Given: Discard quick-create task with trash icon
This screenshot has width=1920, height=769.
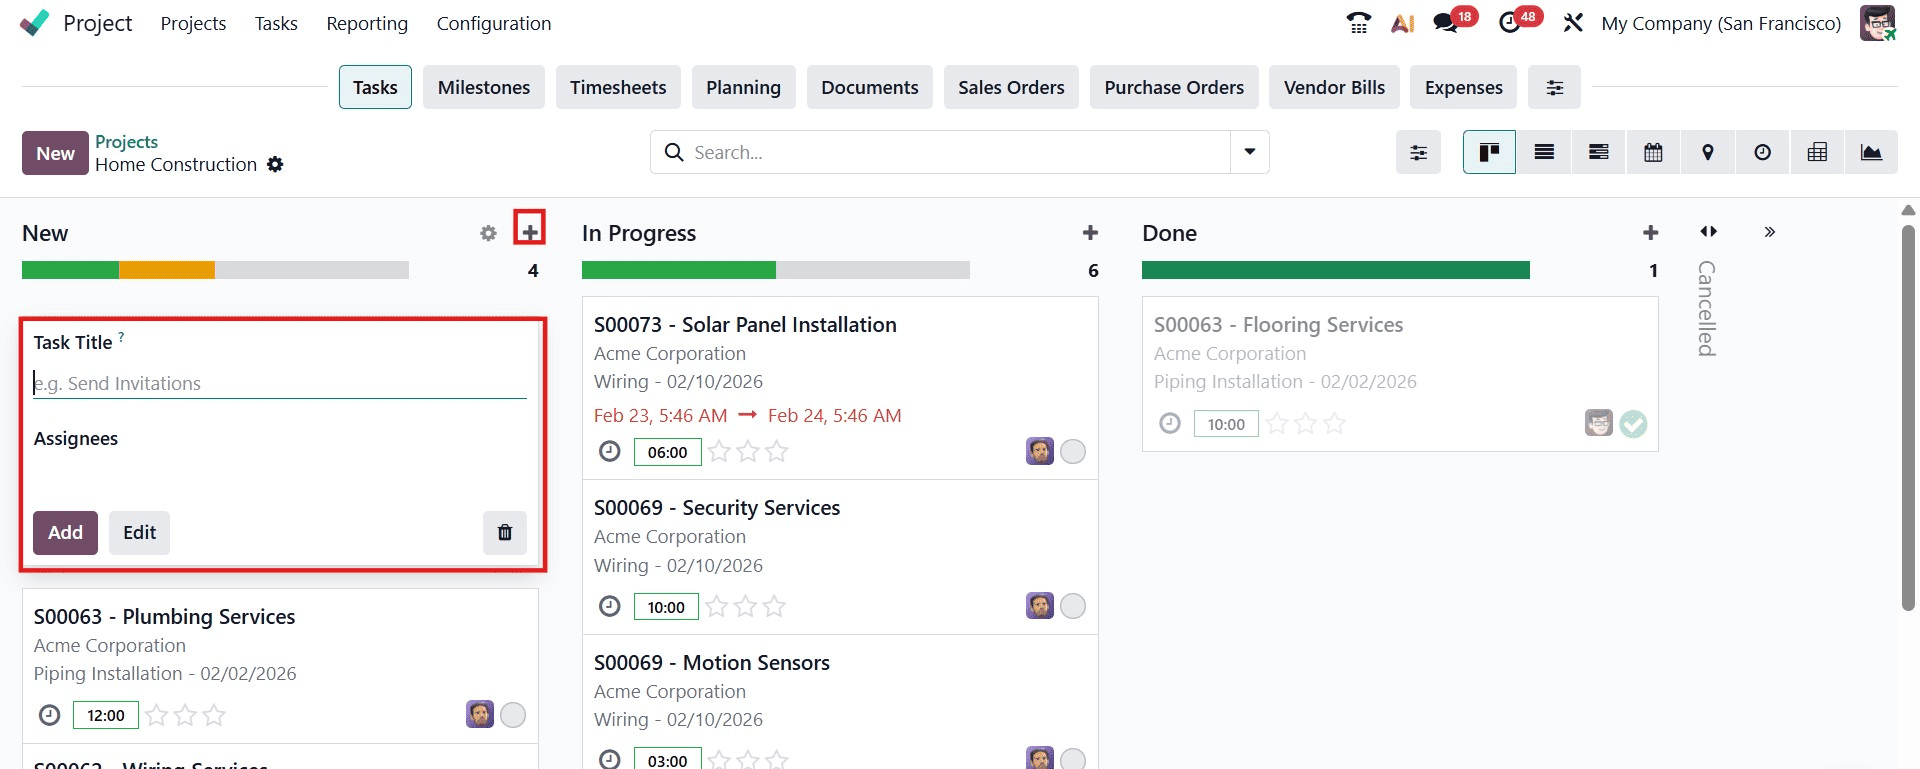Looking at the screenshot, I should click(x=505, y=533).
